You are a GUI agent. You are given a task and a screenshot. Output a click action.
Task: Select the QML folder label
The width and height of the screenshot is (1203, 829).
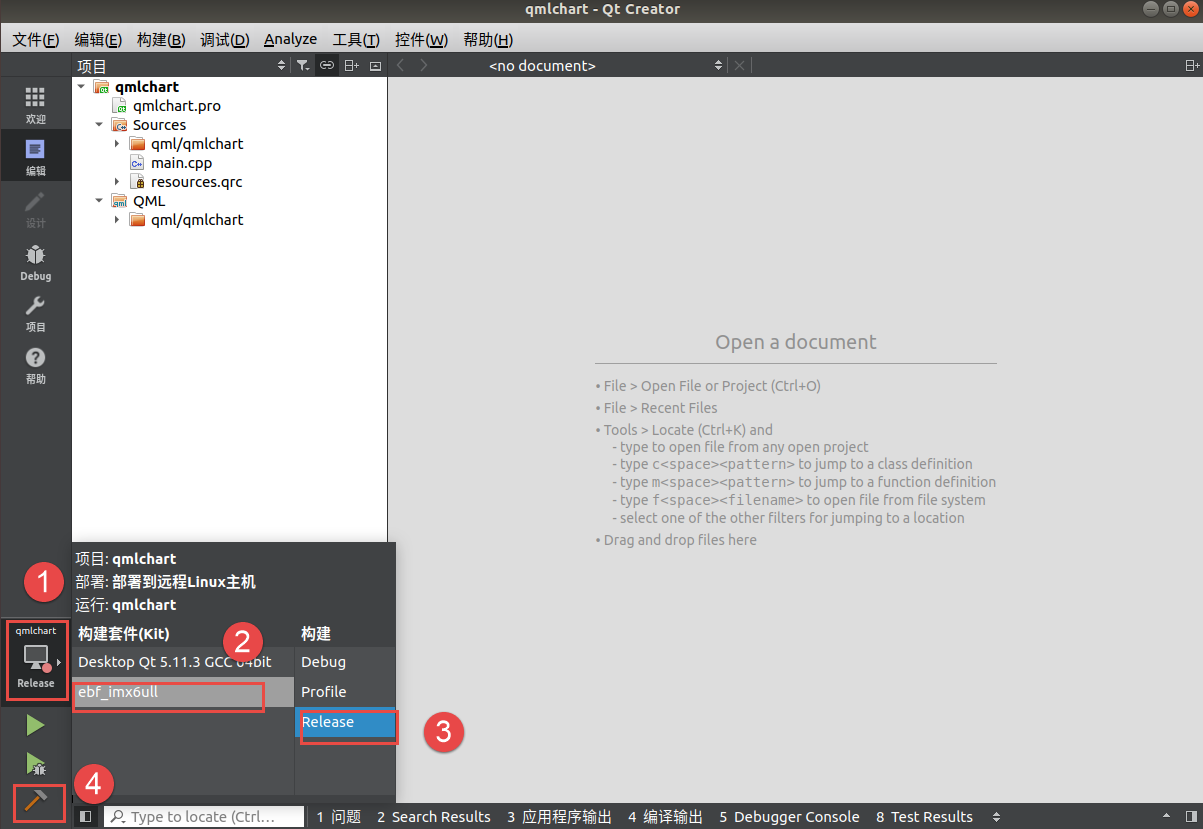[x=149, y=201]
